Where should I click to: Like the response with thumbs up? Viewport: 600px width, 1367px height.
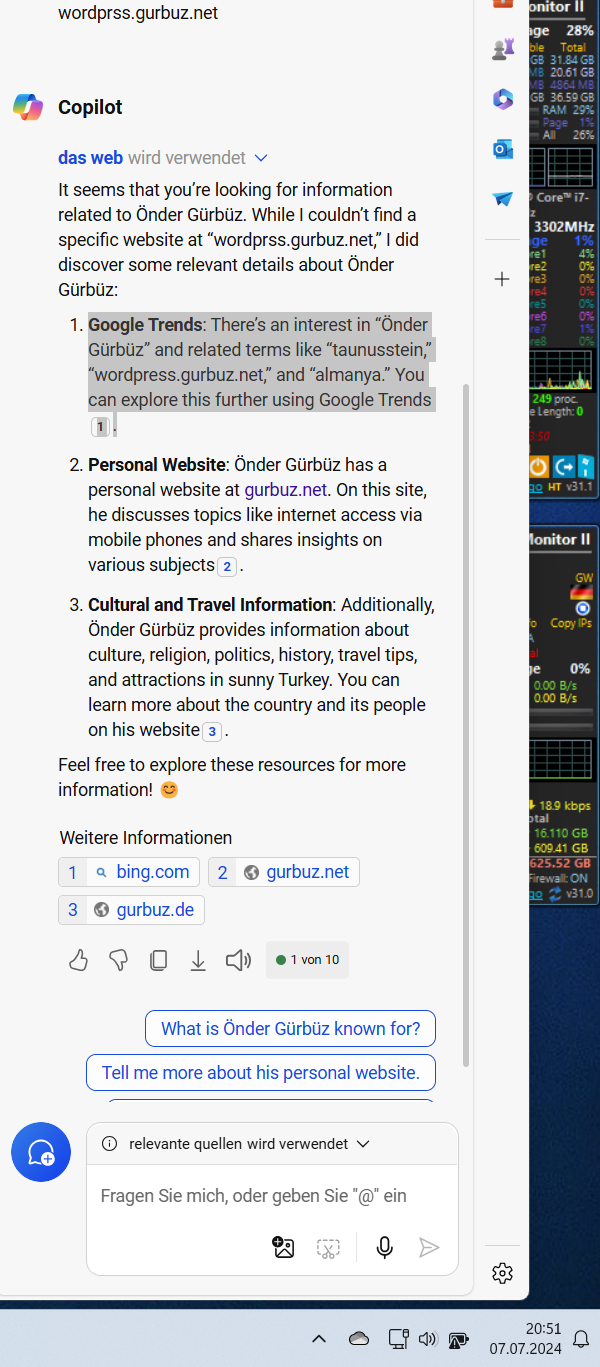click(79, 961)
